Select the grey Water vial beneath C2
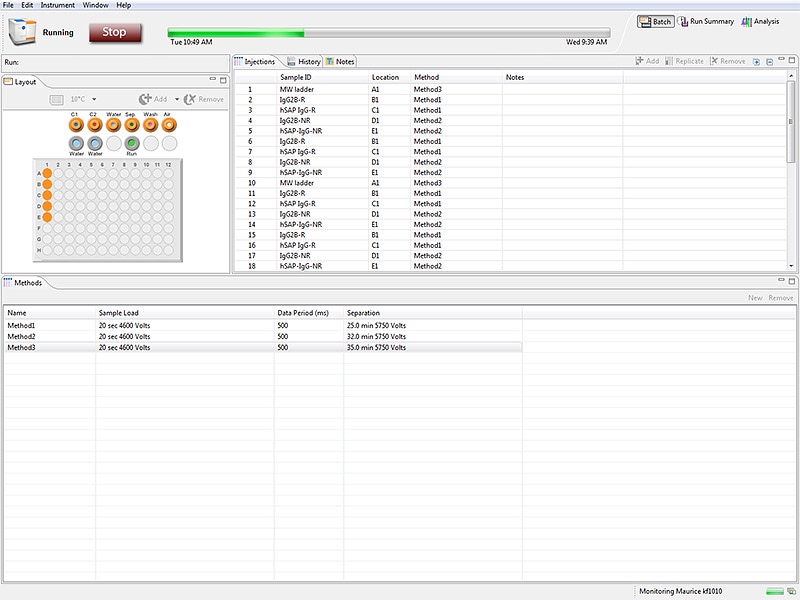Image resolution: width=800 pixels, height=600 pixels. tap(94, 143)
